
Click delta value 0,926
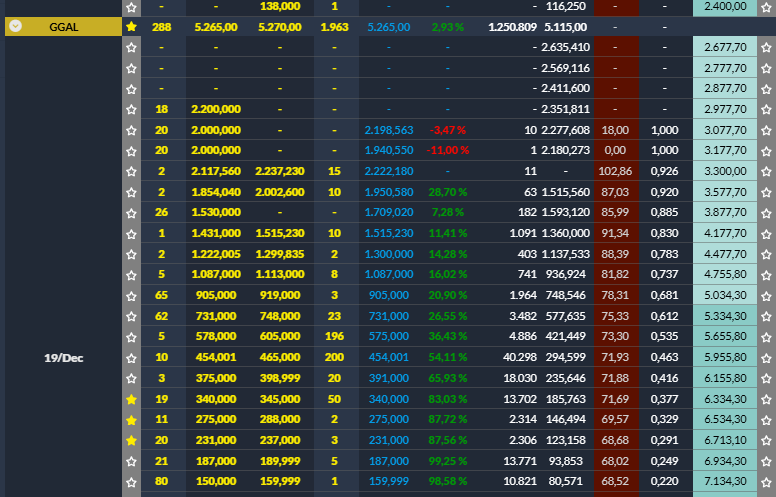pyautogui.click(x=664, y=171)
